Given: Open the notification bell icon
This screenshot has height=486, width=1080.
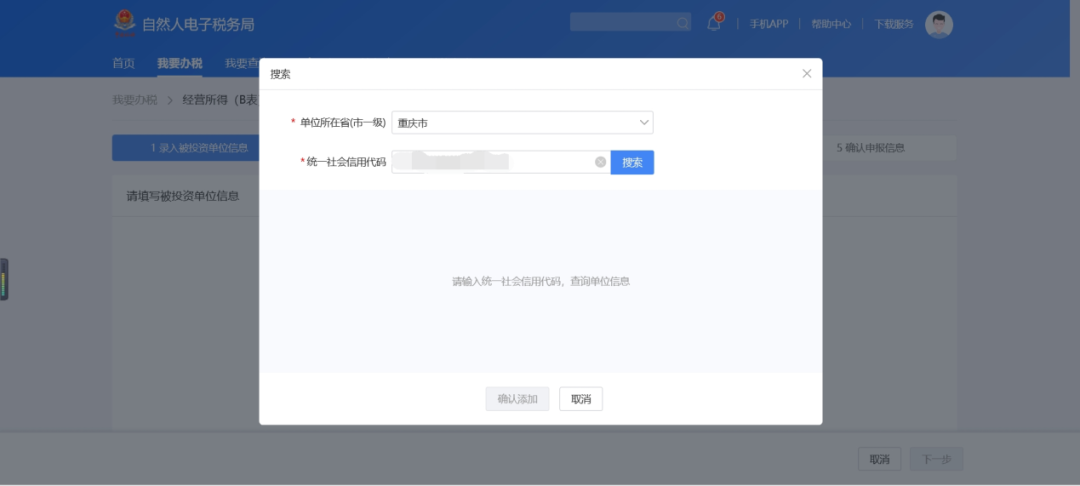Looking at the screenshot, I should pos(714,23).
